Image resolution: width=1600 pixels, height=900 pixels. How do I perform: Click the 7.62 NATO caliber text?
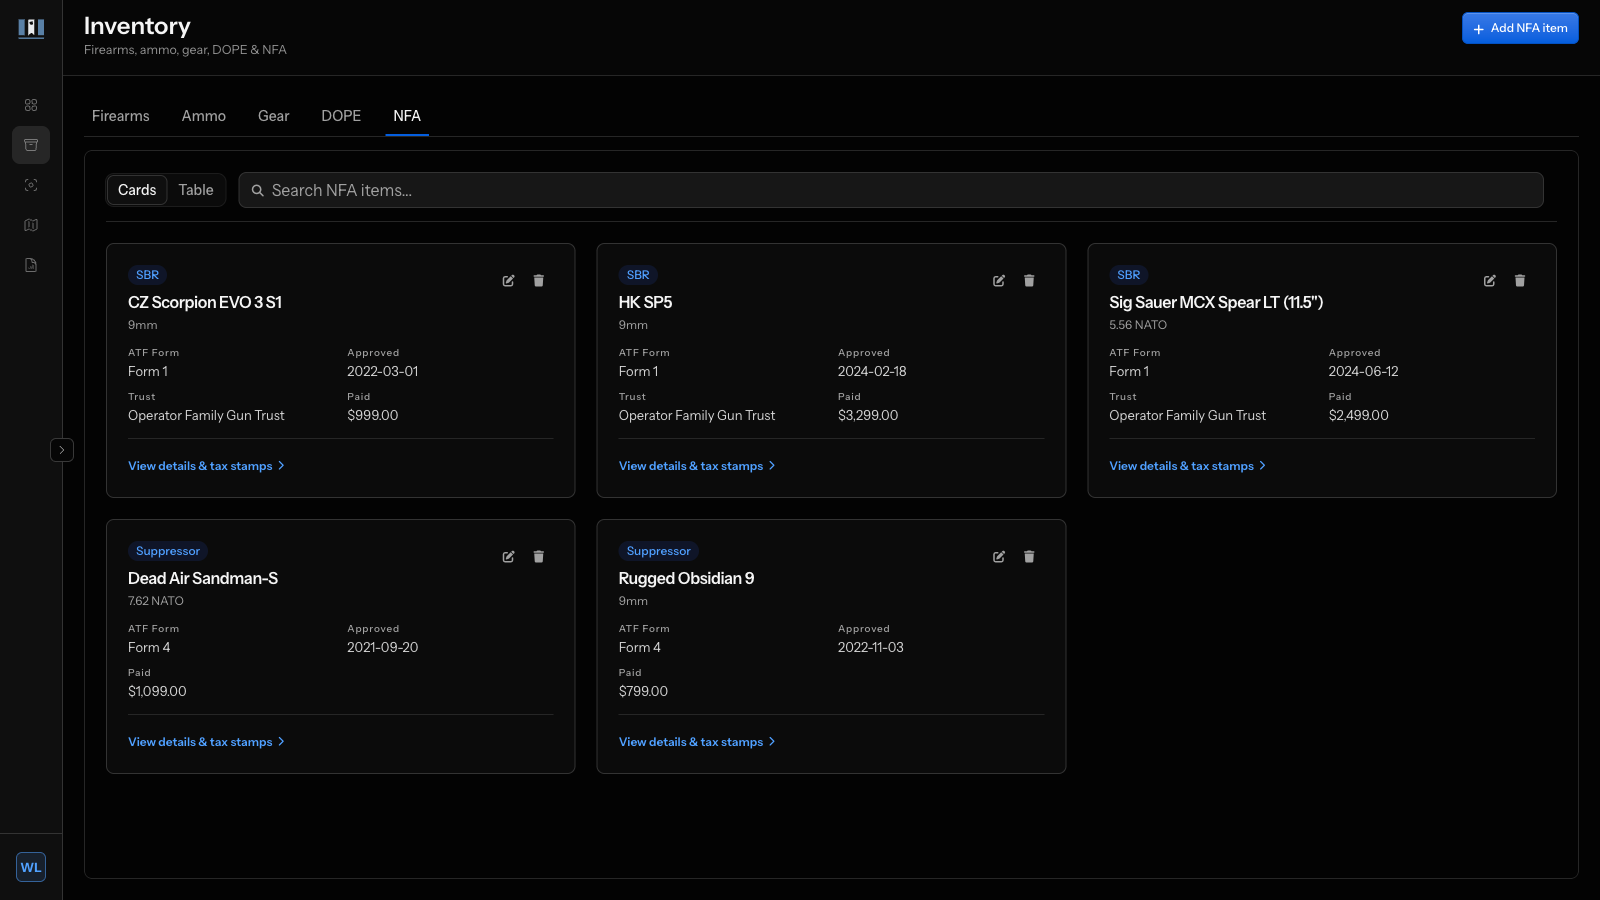(156, 601)
